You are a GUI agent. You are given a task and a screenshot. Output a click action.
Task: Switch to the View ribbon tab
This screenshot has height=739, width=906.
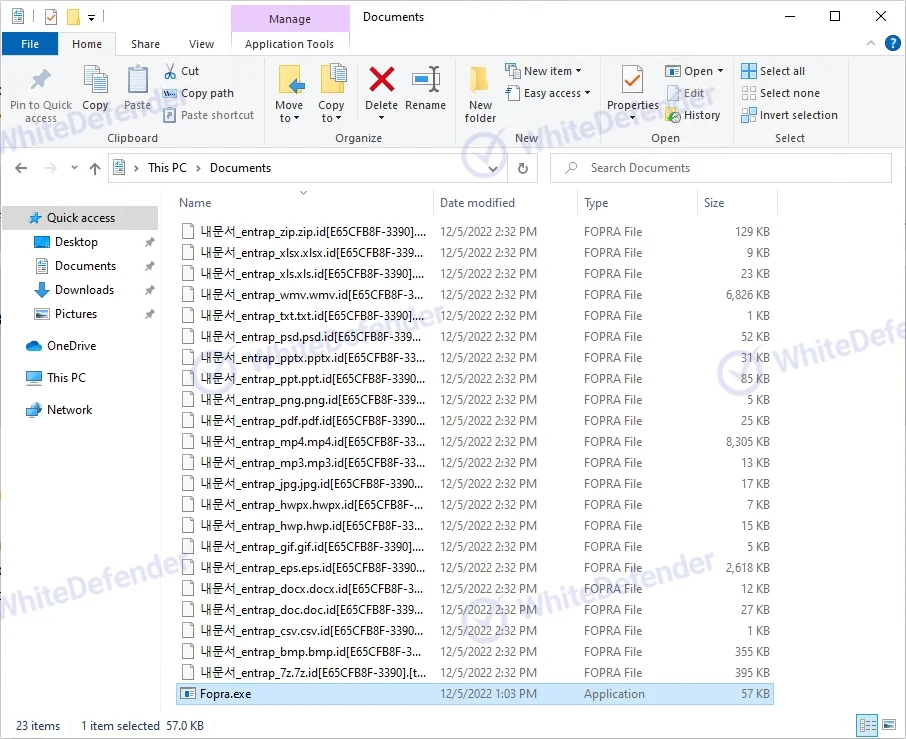tap(202, 44)
